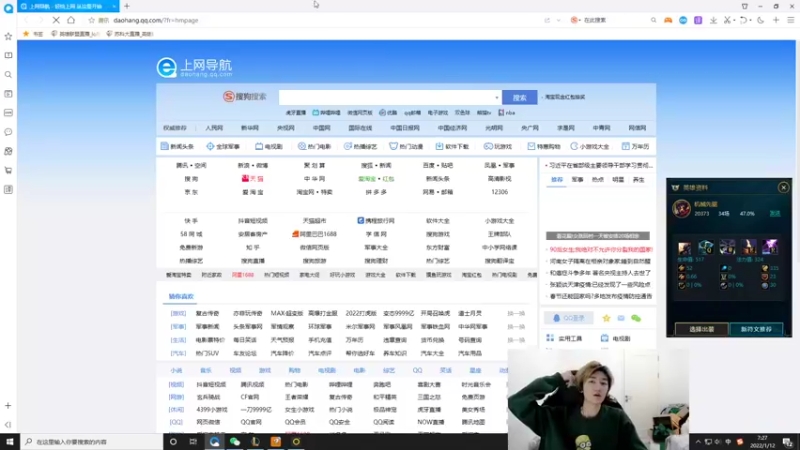
Task: Select 推荐 news tab
Action: 557,180
